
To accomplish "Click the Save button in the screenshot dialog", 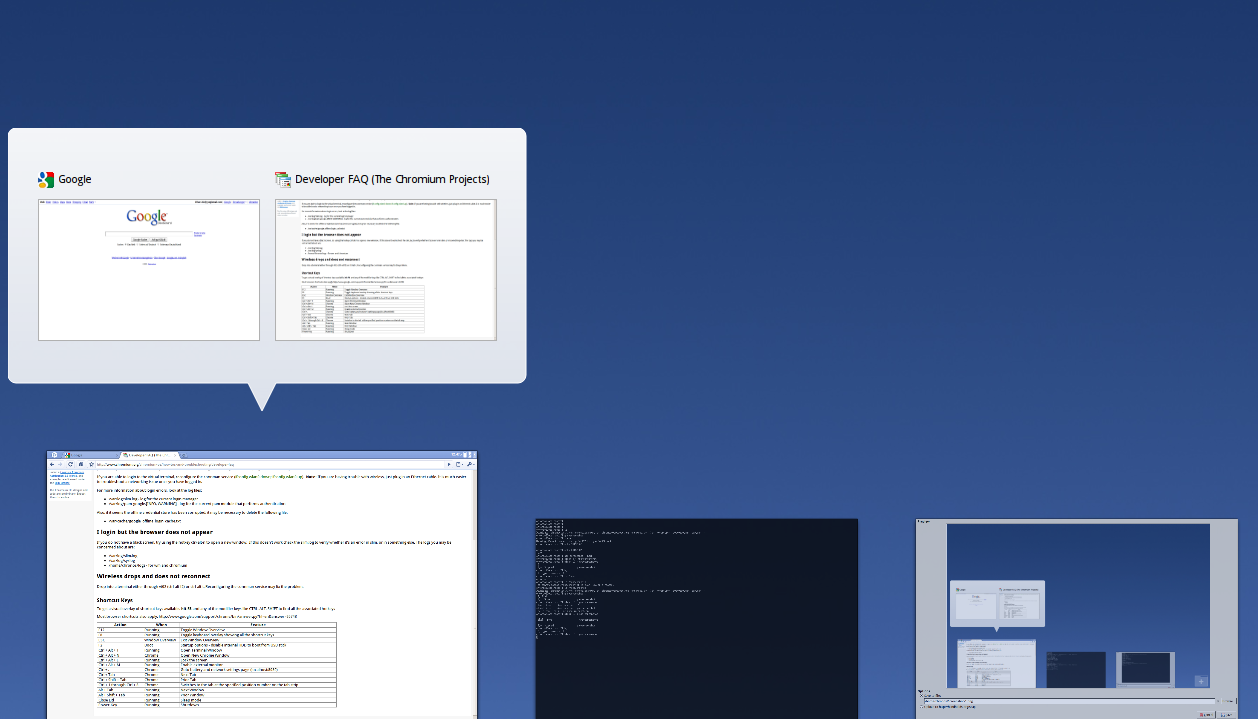I will pyautogui.click(x=1225, y=715).
